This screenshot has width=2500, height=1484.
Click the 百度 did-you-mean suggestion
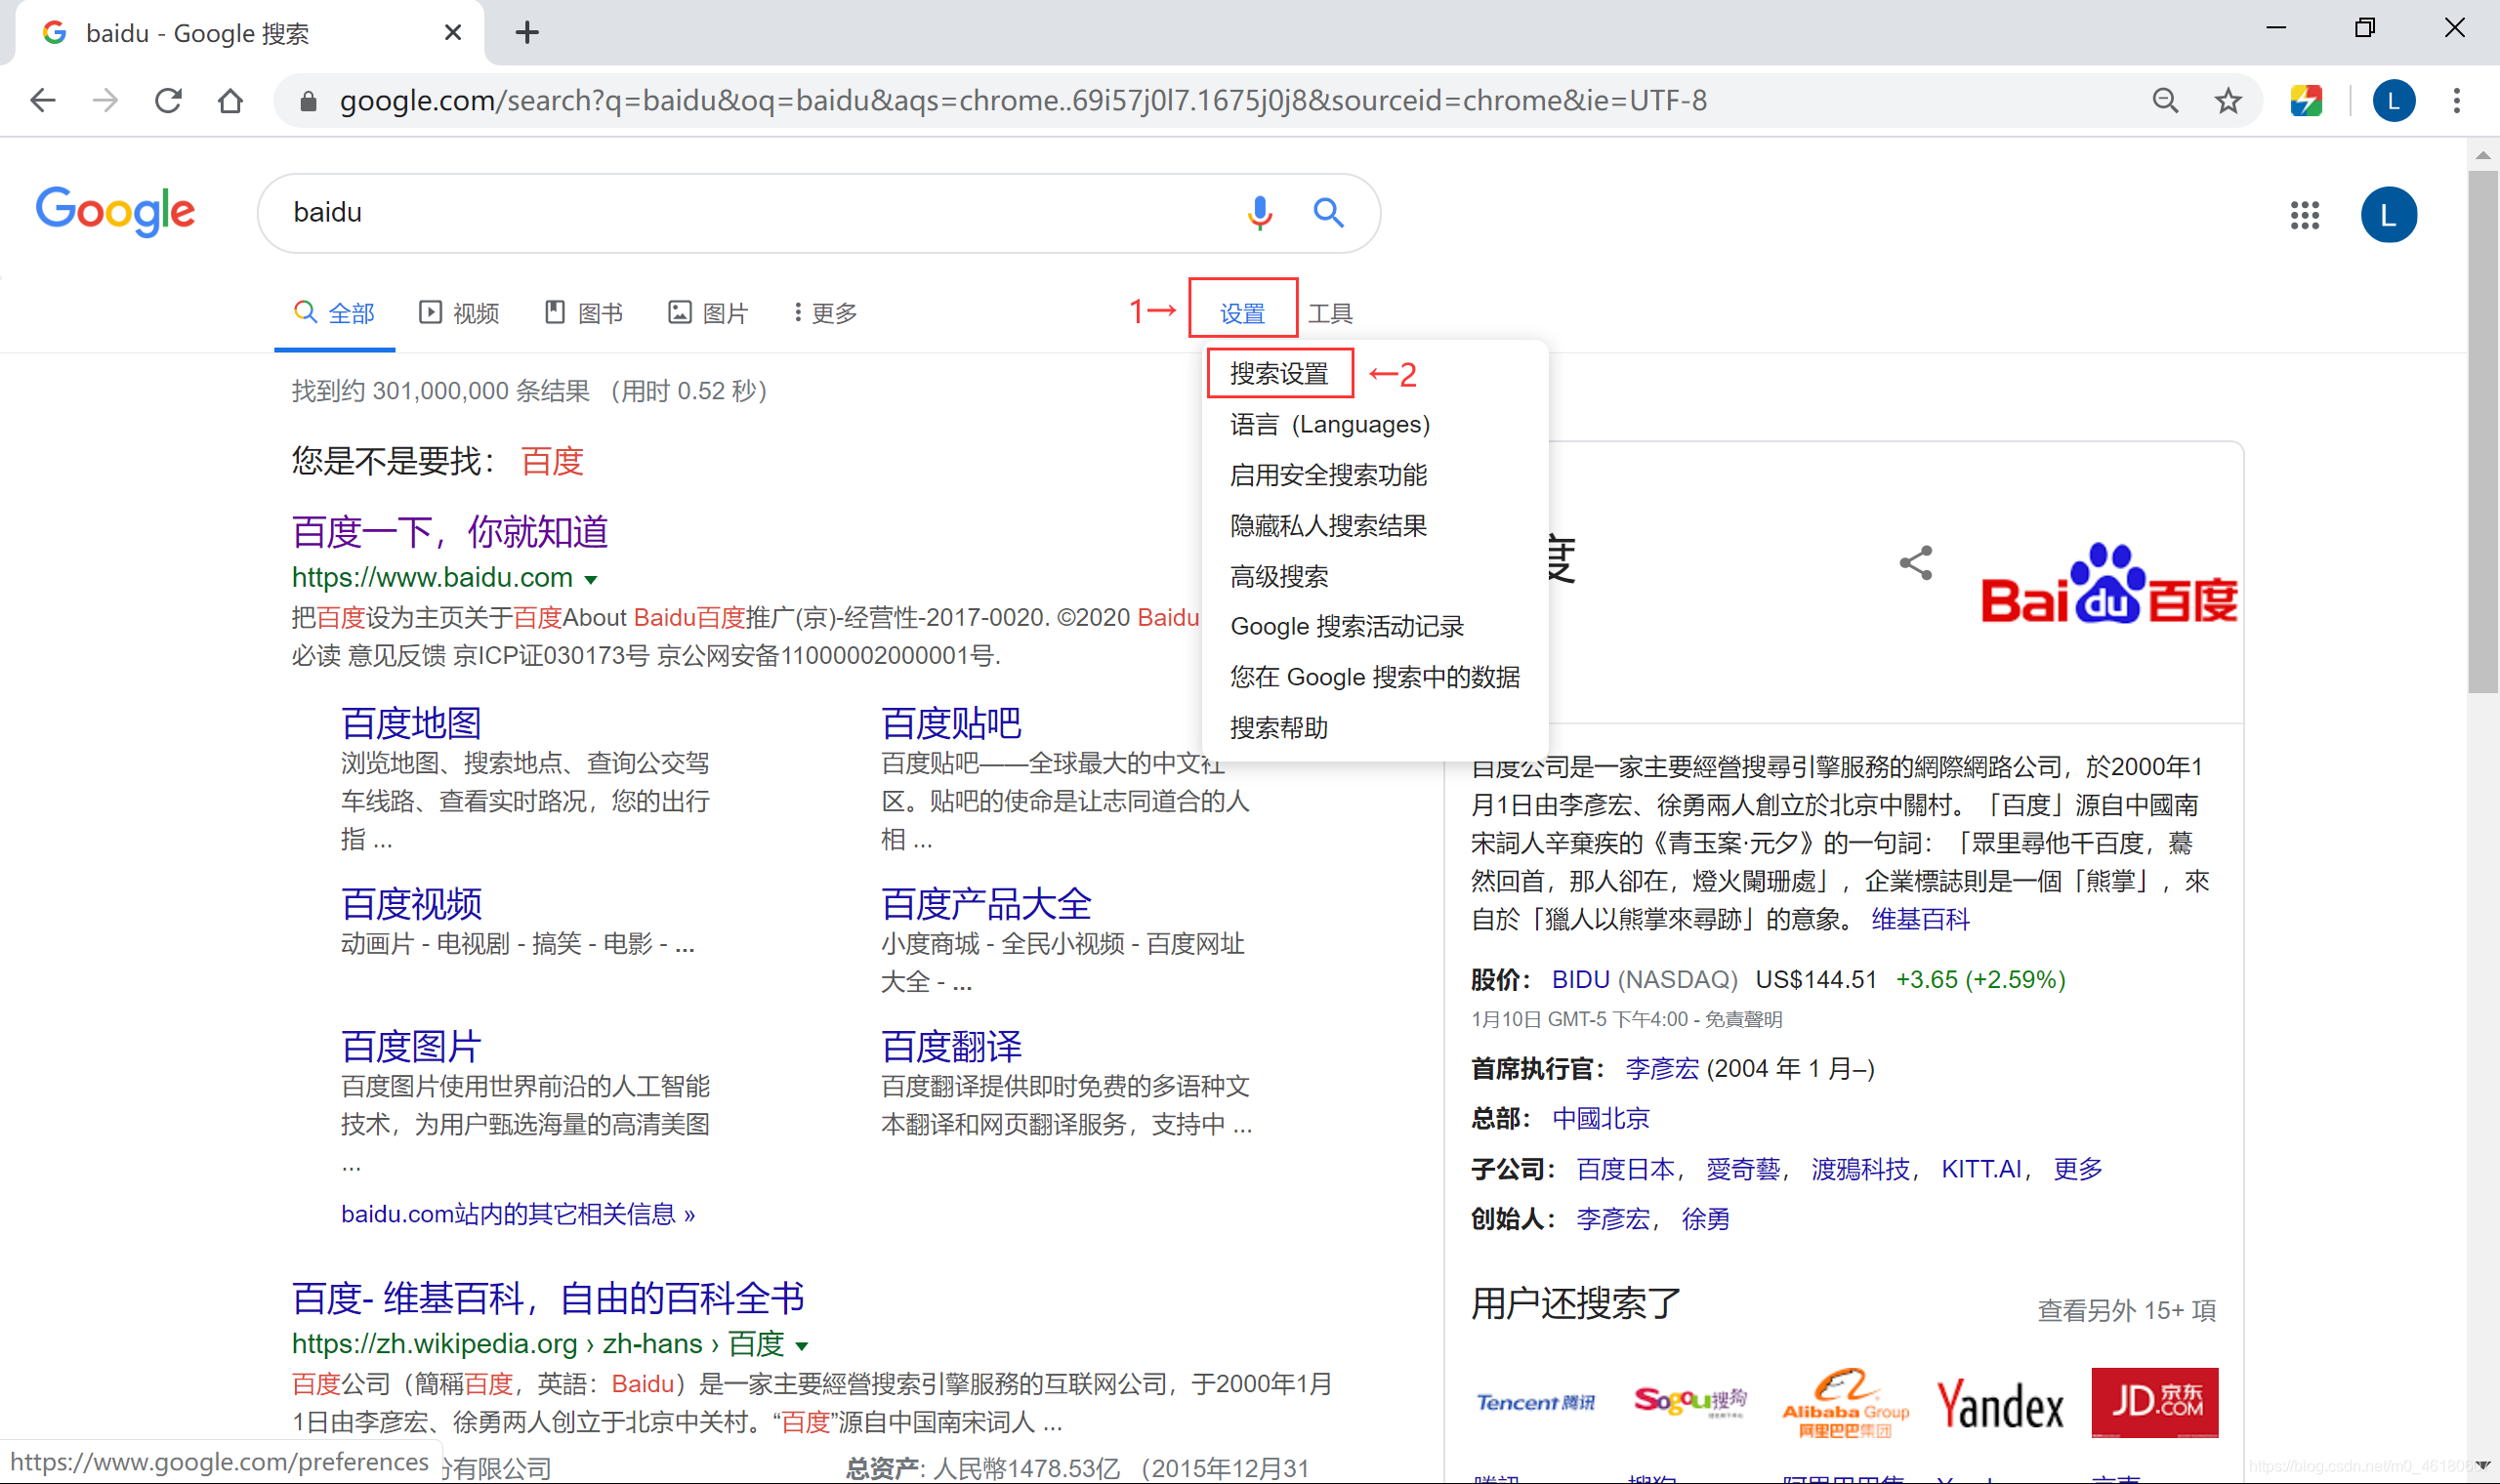tap(552, 461)
